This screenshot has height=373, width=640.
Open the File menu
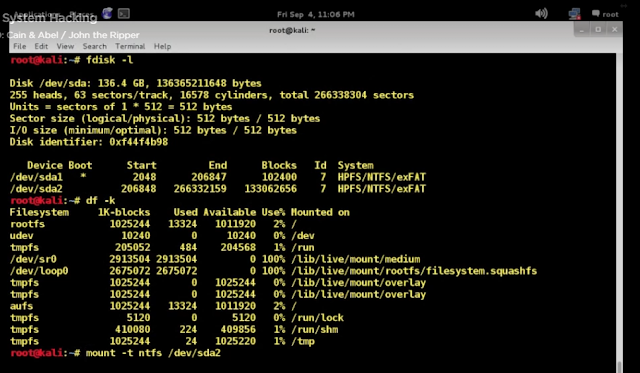(20, 47)
